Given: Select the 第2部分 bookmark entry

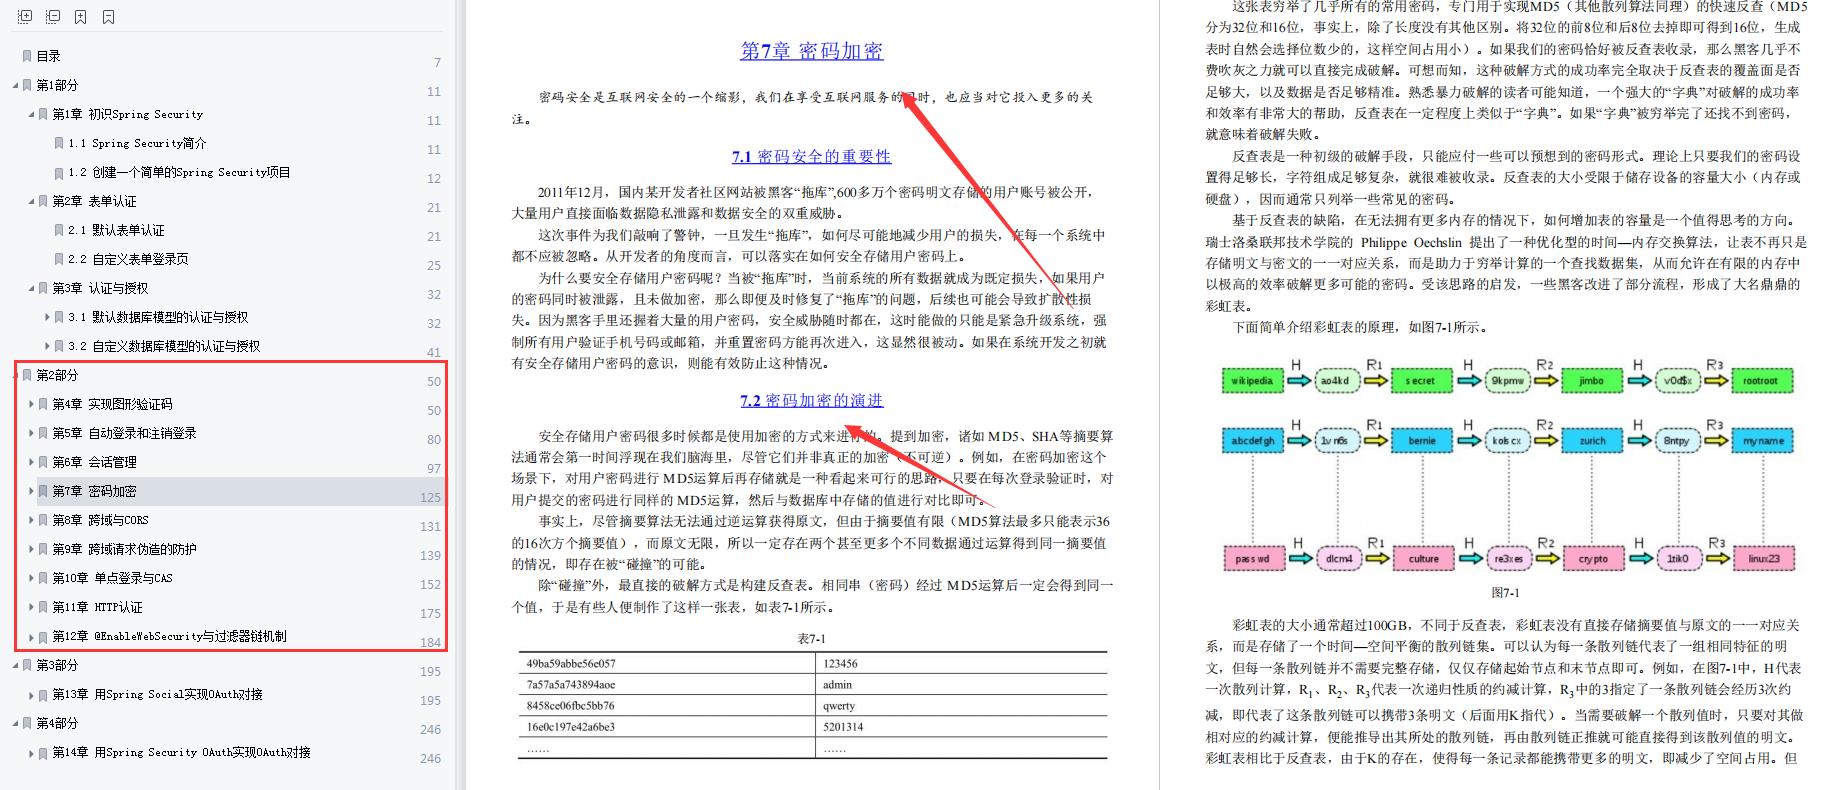Looking at the screenshot, I should (x=57, y=375).
